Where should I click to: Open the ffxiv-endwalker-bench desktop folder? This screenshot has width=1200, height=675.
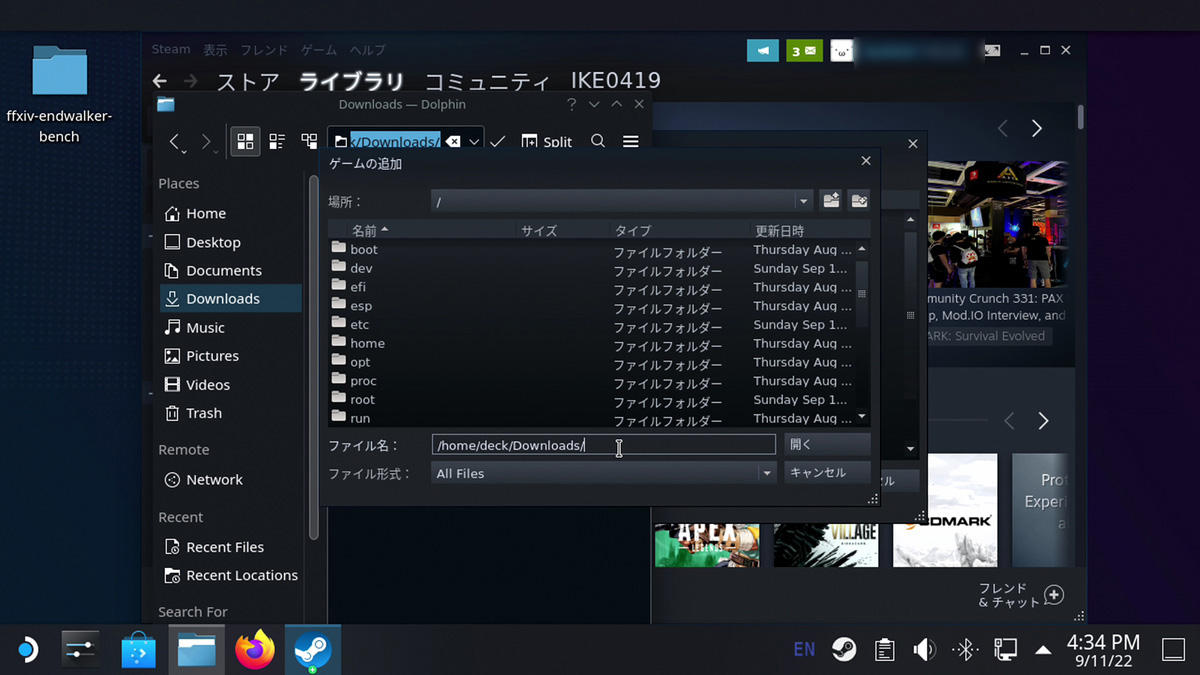click(x=59, y=94)
